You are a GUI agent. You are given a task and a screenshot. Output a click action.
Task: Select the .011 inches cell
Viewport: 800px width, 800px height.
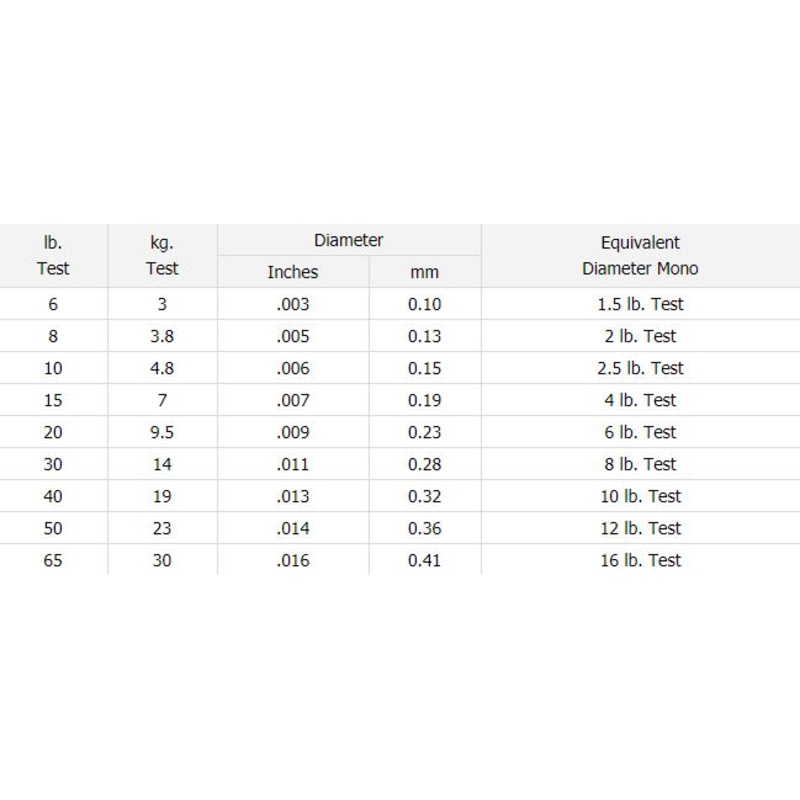(x=292, y=464)
